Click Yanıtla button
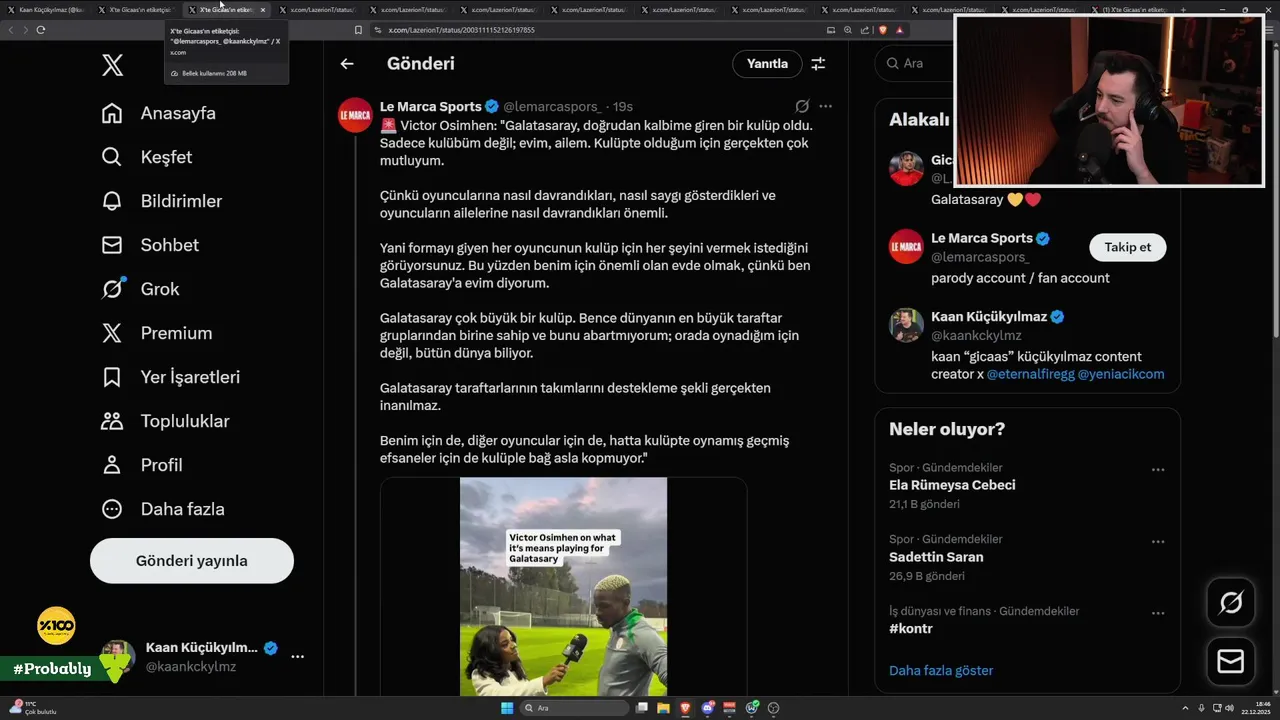Viewport: 1280px width, 720px height. (x=767, y=64)
